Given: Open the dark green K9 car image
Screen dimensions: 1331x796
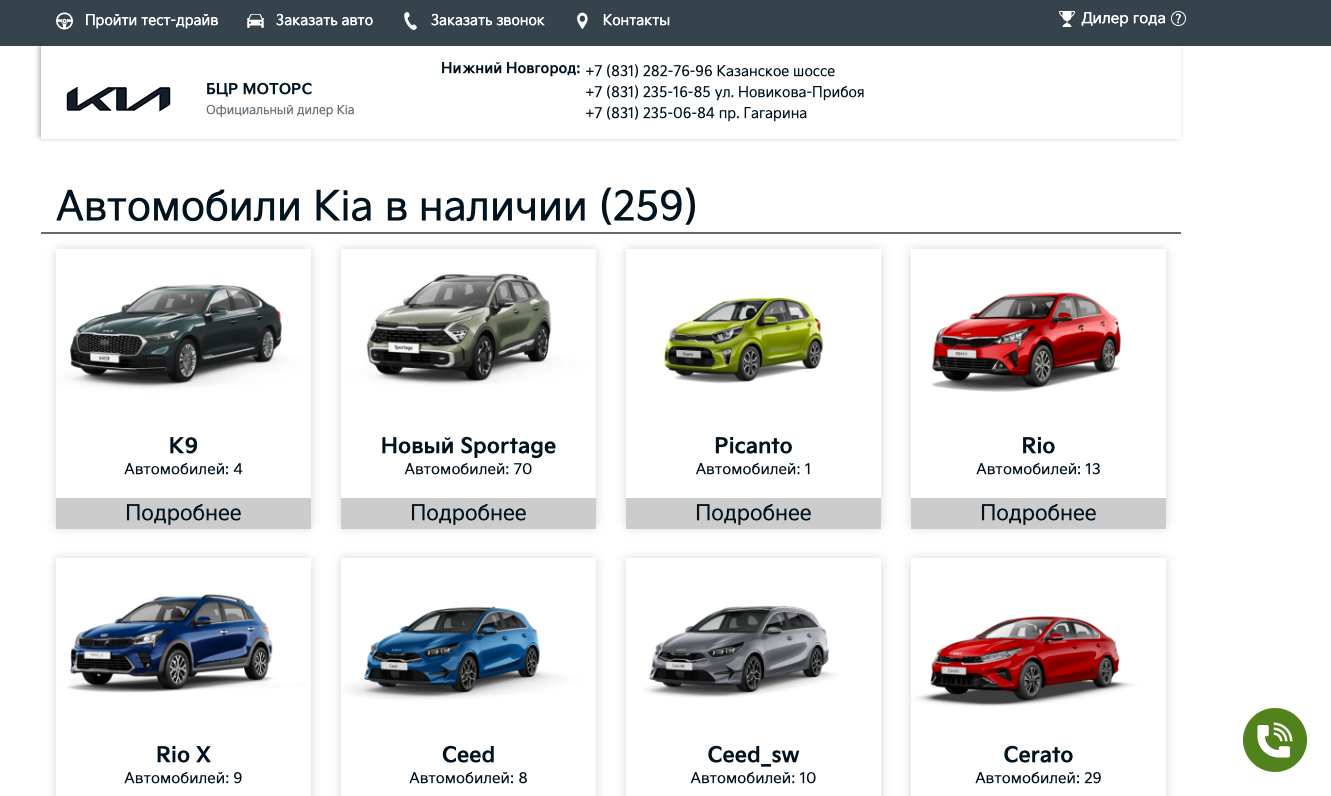Looking at the screenshot, I should [183, 333].
